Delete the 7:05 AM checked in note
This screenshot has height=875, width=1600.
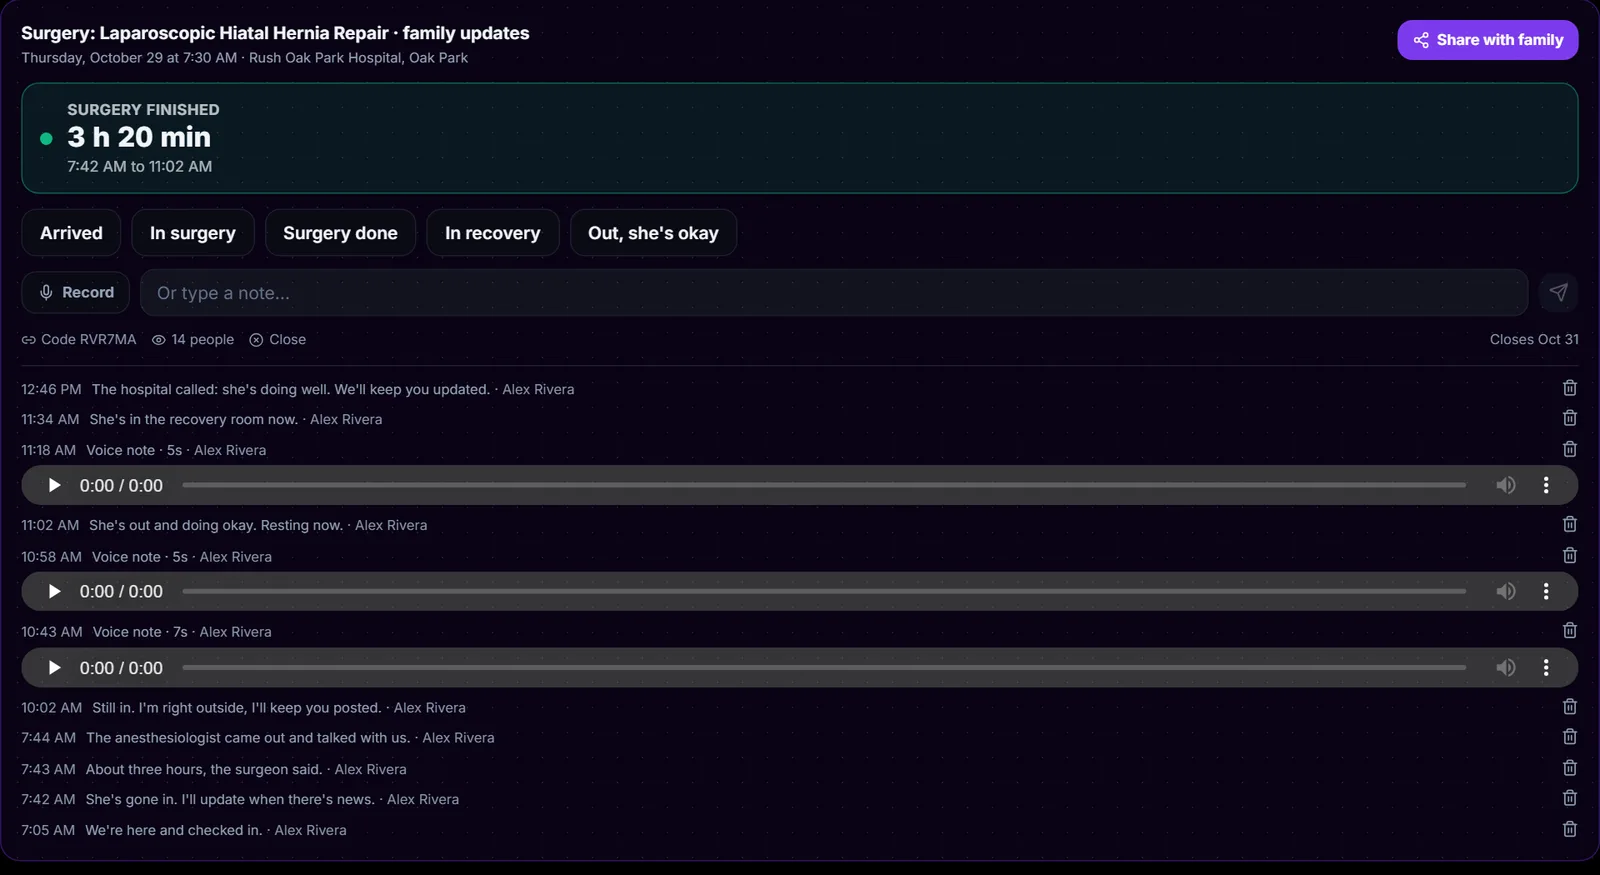coord(1570,829)
